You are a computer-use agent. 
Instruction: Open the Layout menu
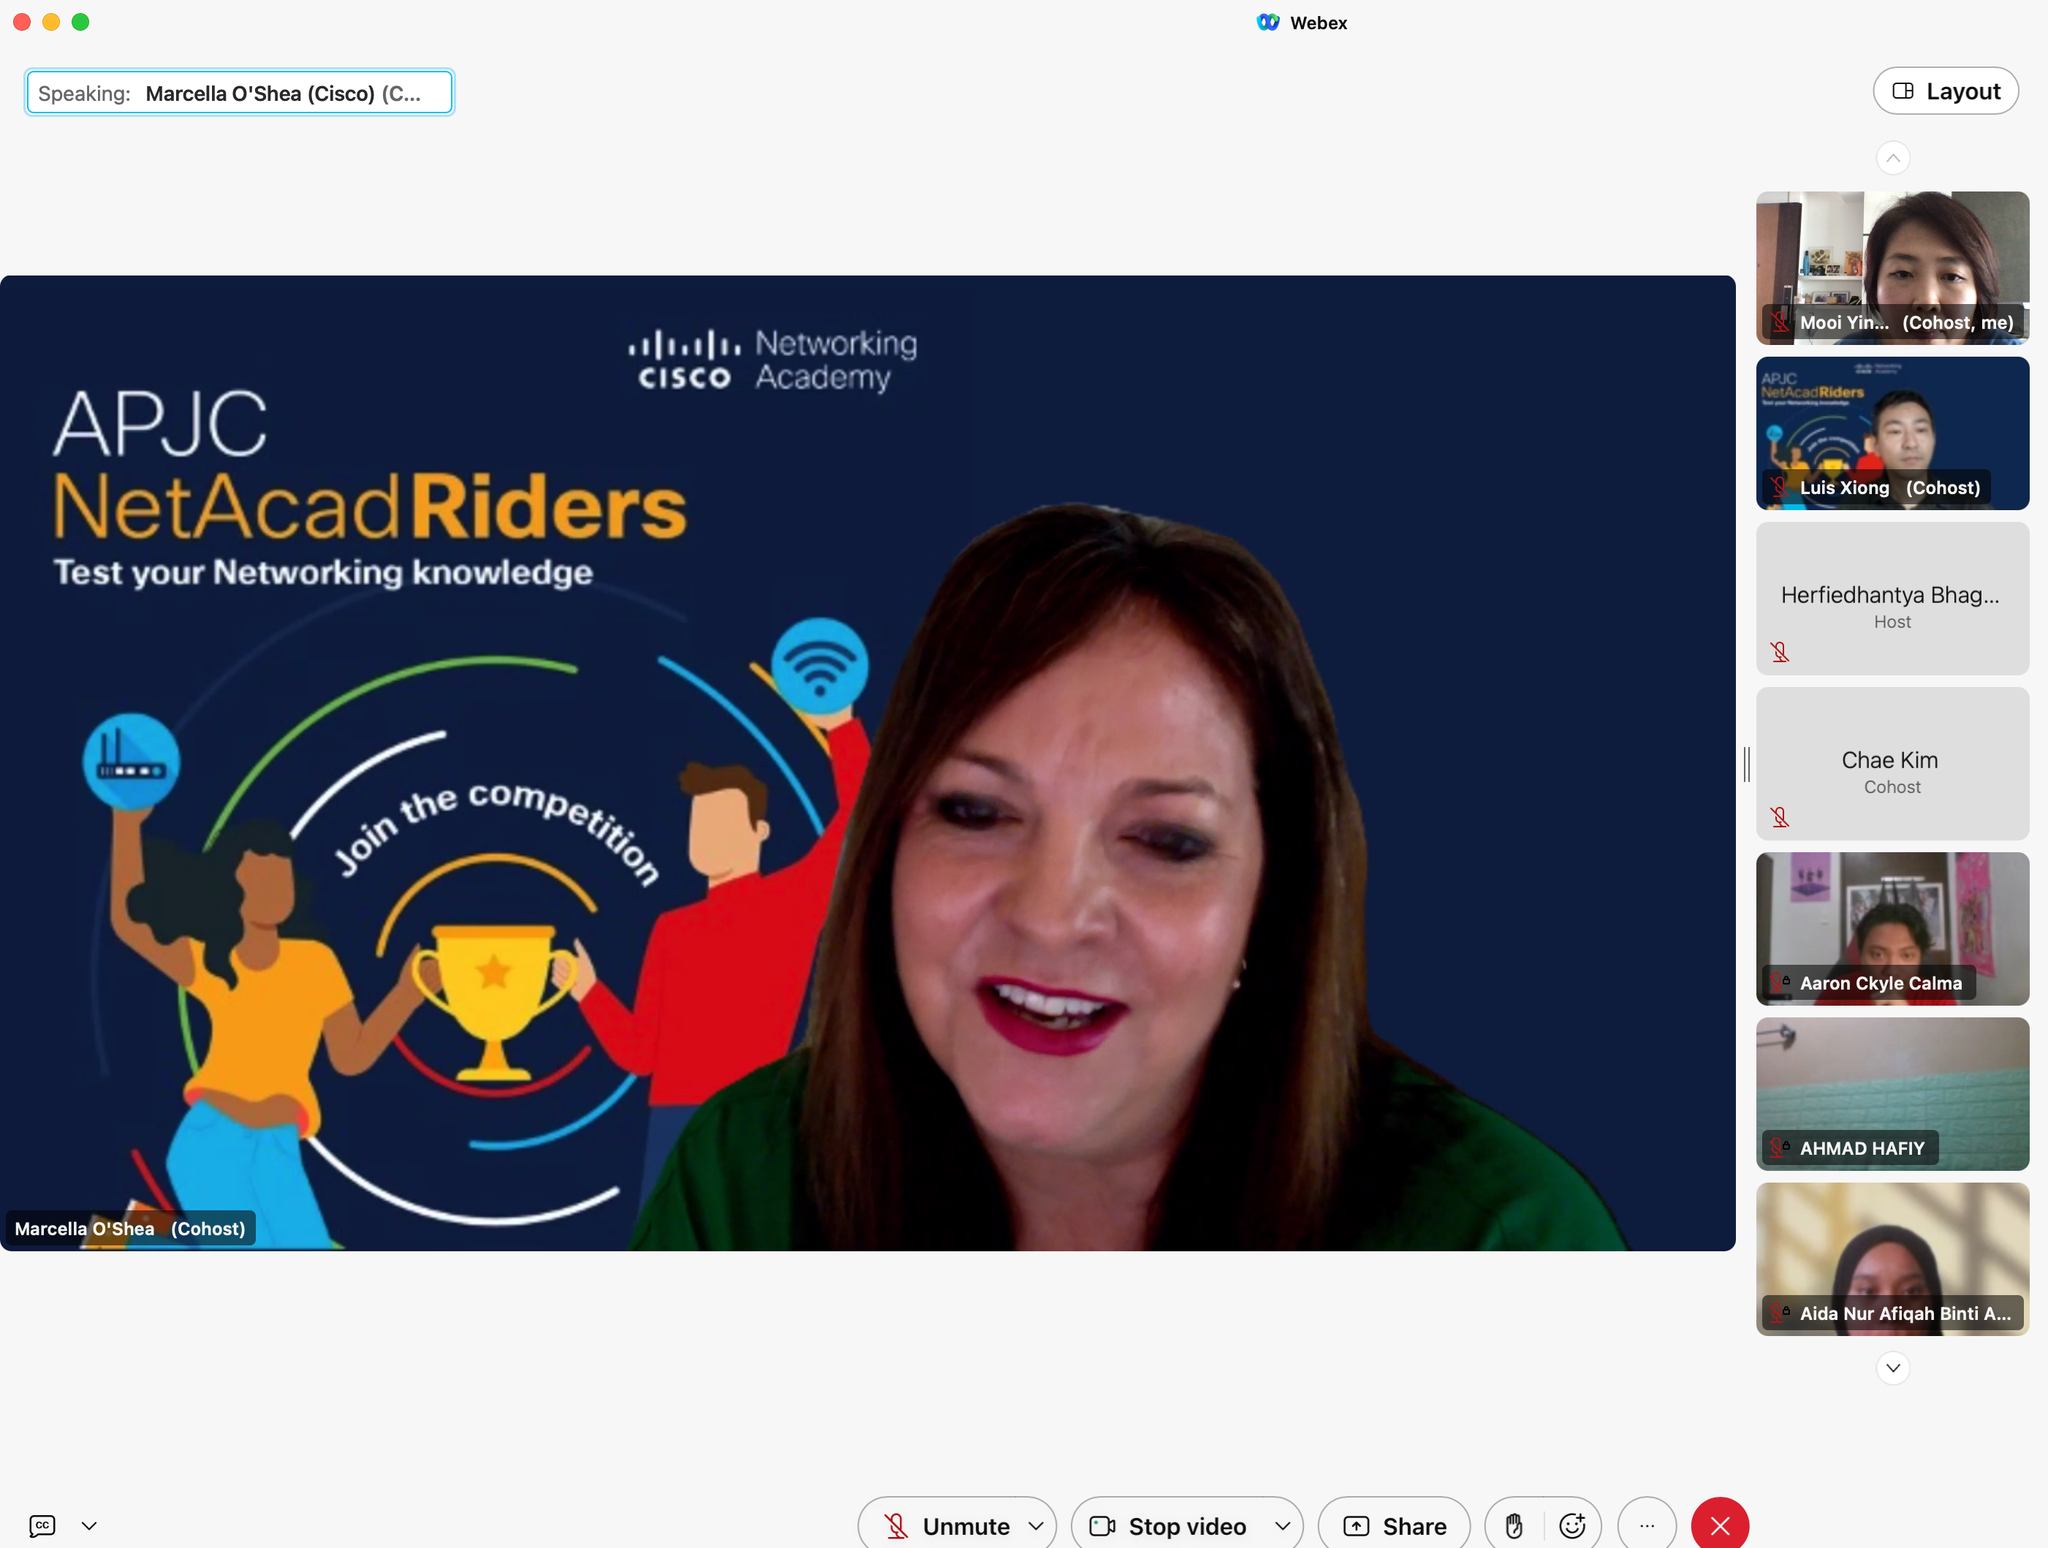pyautogui.click(x=1946, y=91)
